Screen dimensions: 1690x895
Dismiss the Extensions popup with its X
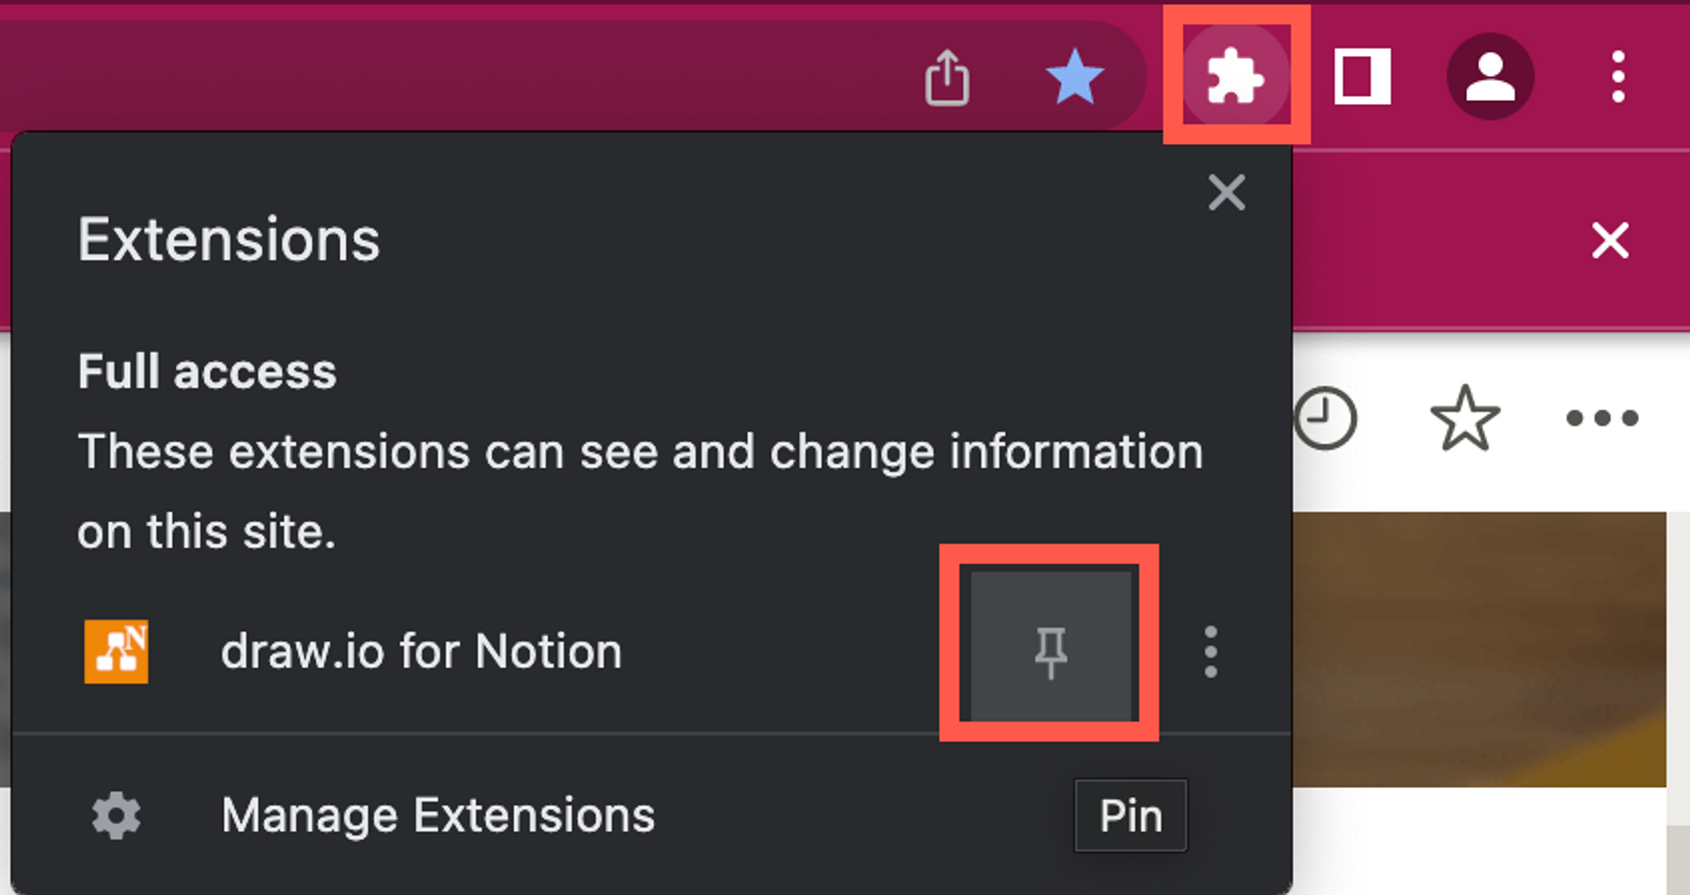point(1226,193)
